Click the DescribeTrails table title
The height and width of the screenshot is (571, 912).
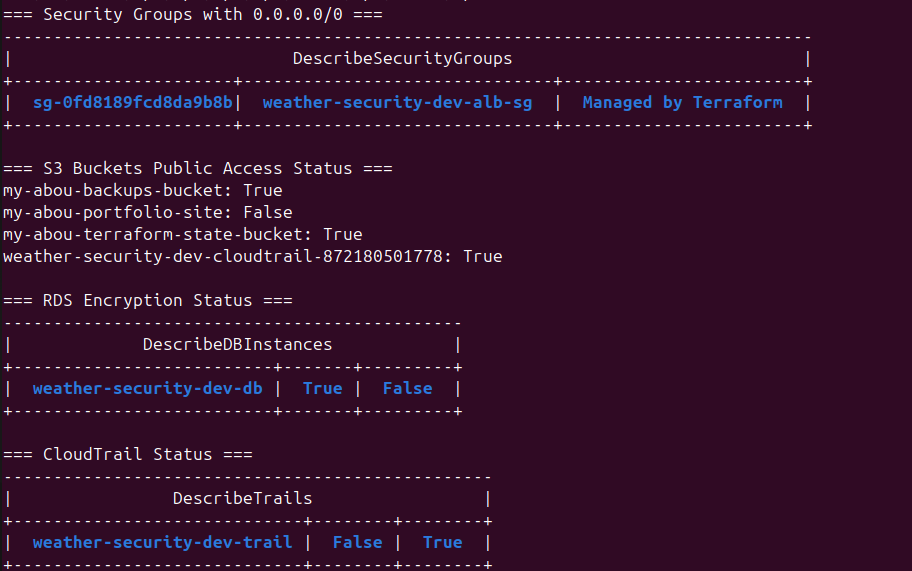coord(243,499)
